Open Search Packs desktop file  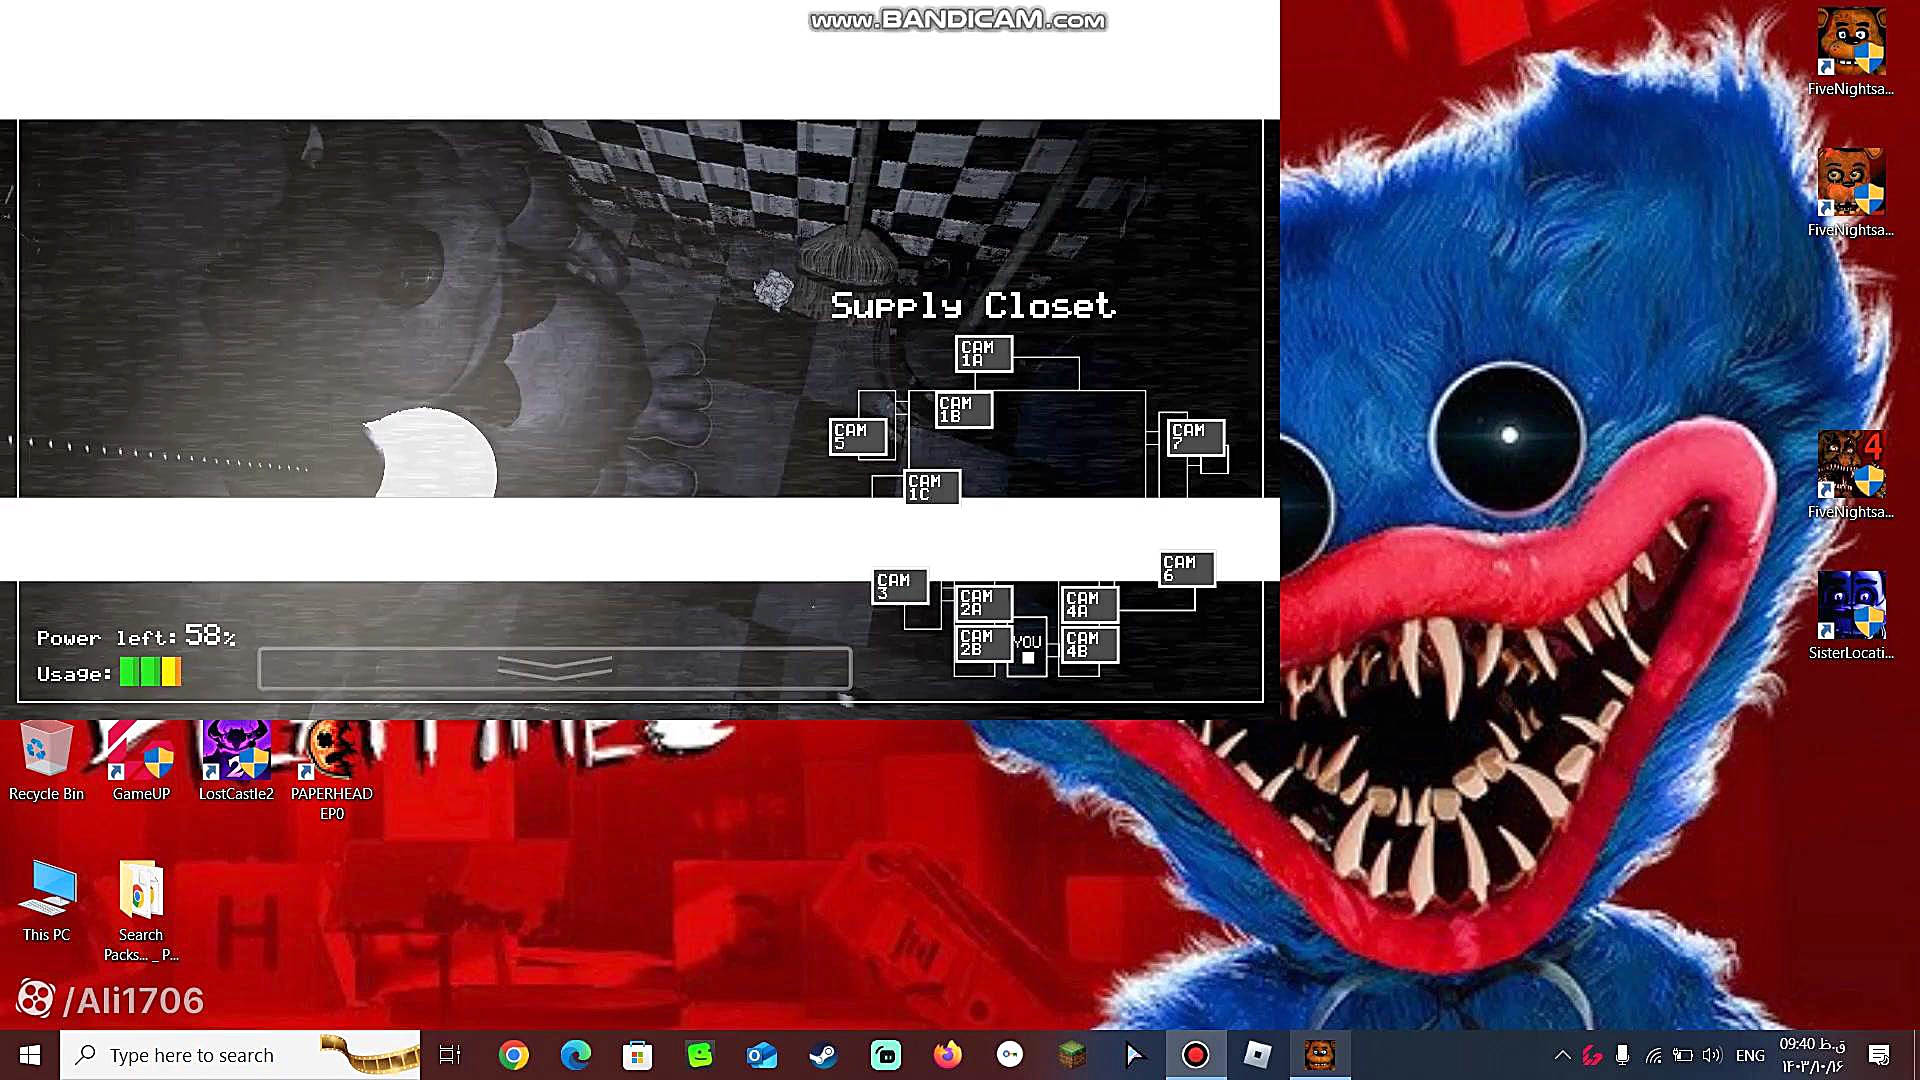(x=141, y=910)
